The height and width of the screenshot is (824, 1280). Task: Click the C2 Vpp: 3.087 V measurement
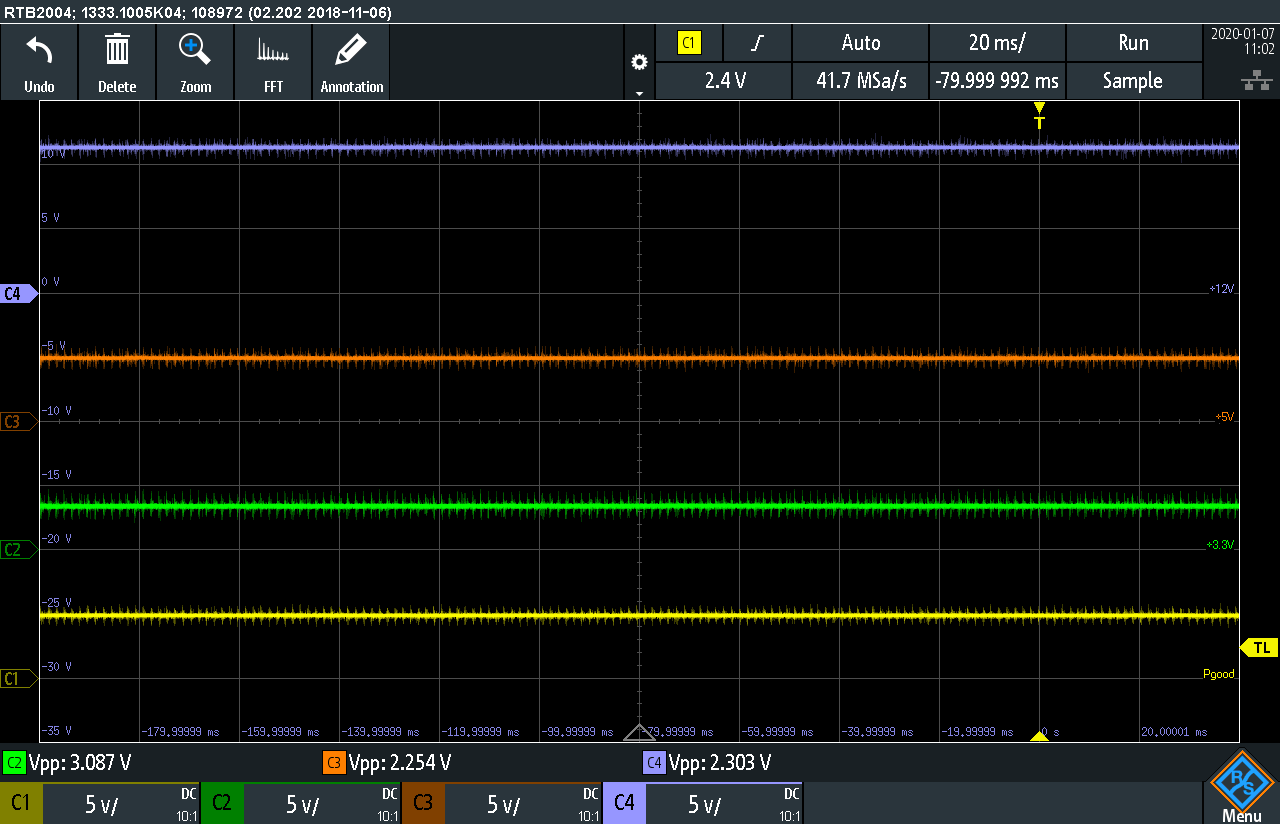coord(68,763)
